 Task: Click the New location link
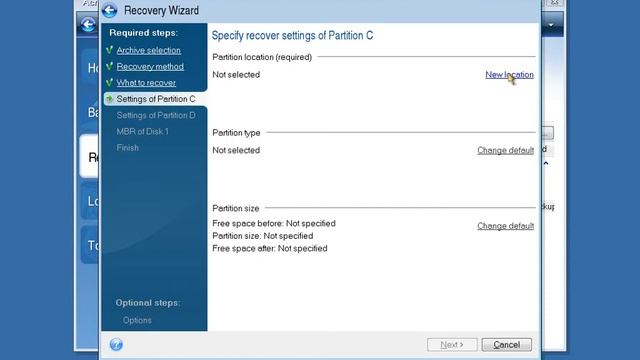pyautogui.click(x=509, y=75)
